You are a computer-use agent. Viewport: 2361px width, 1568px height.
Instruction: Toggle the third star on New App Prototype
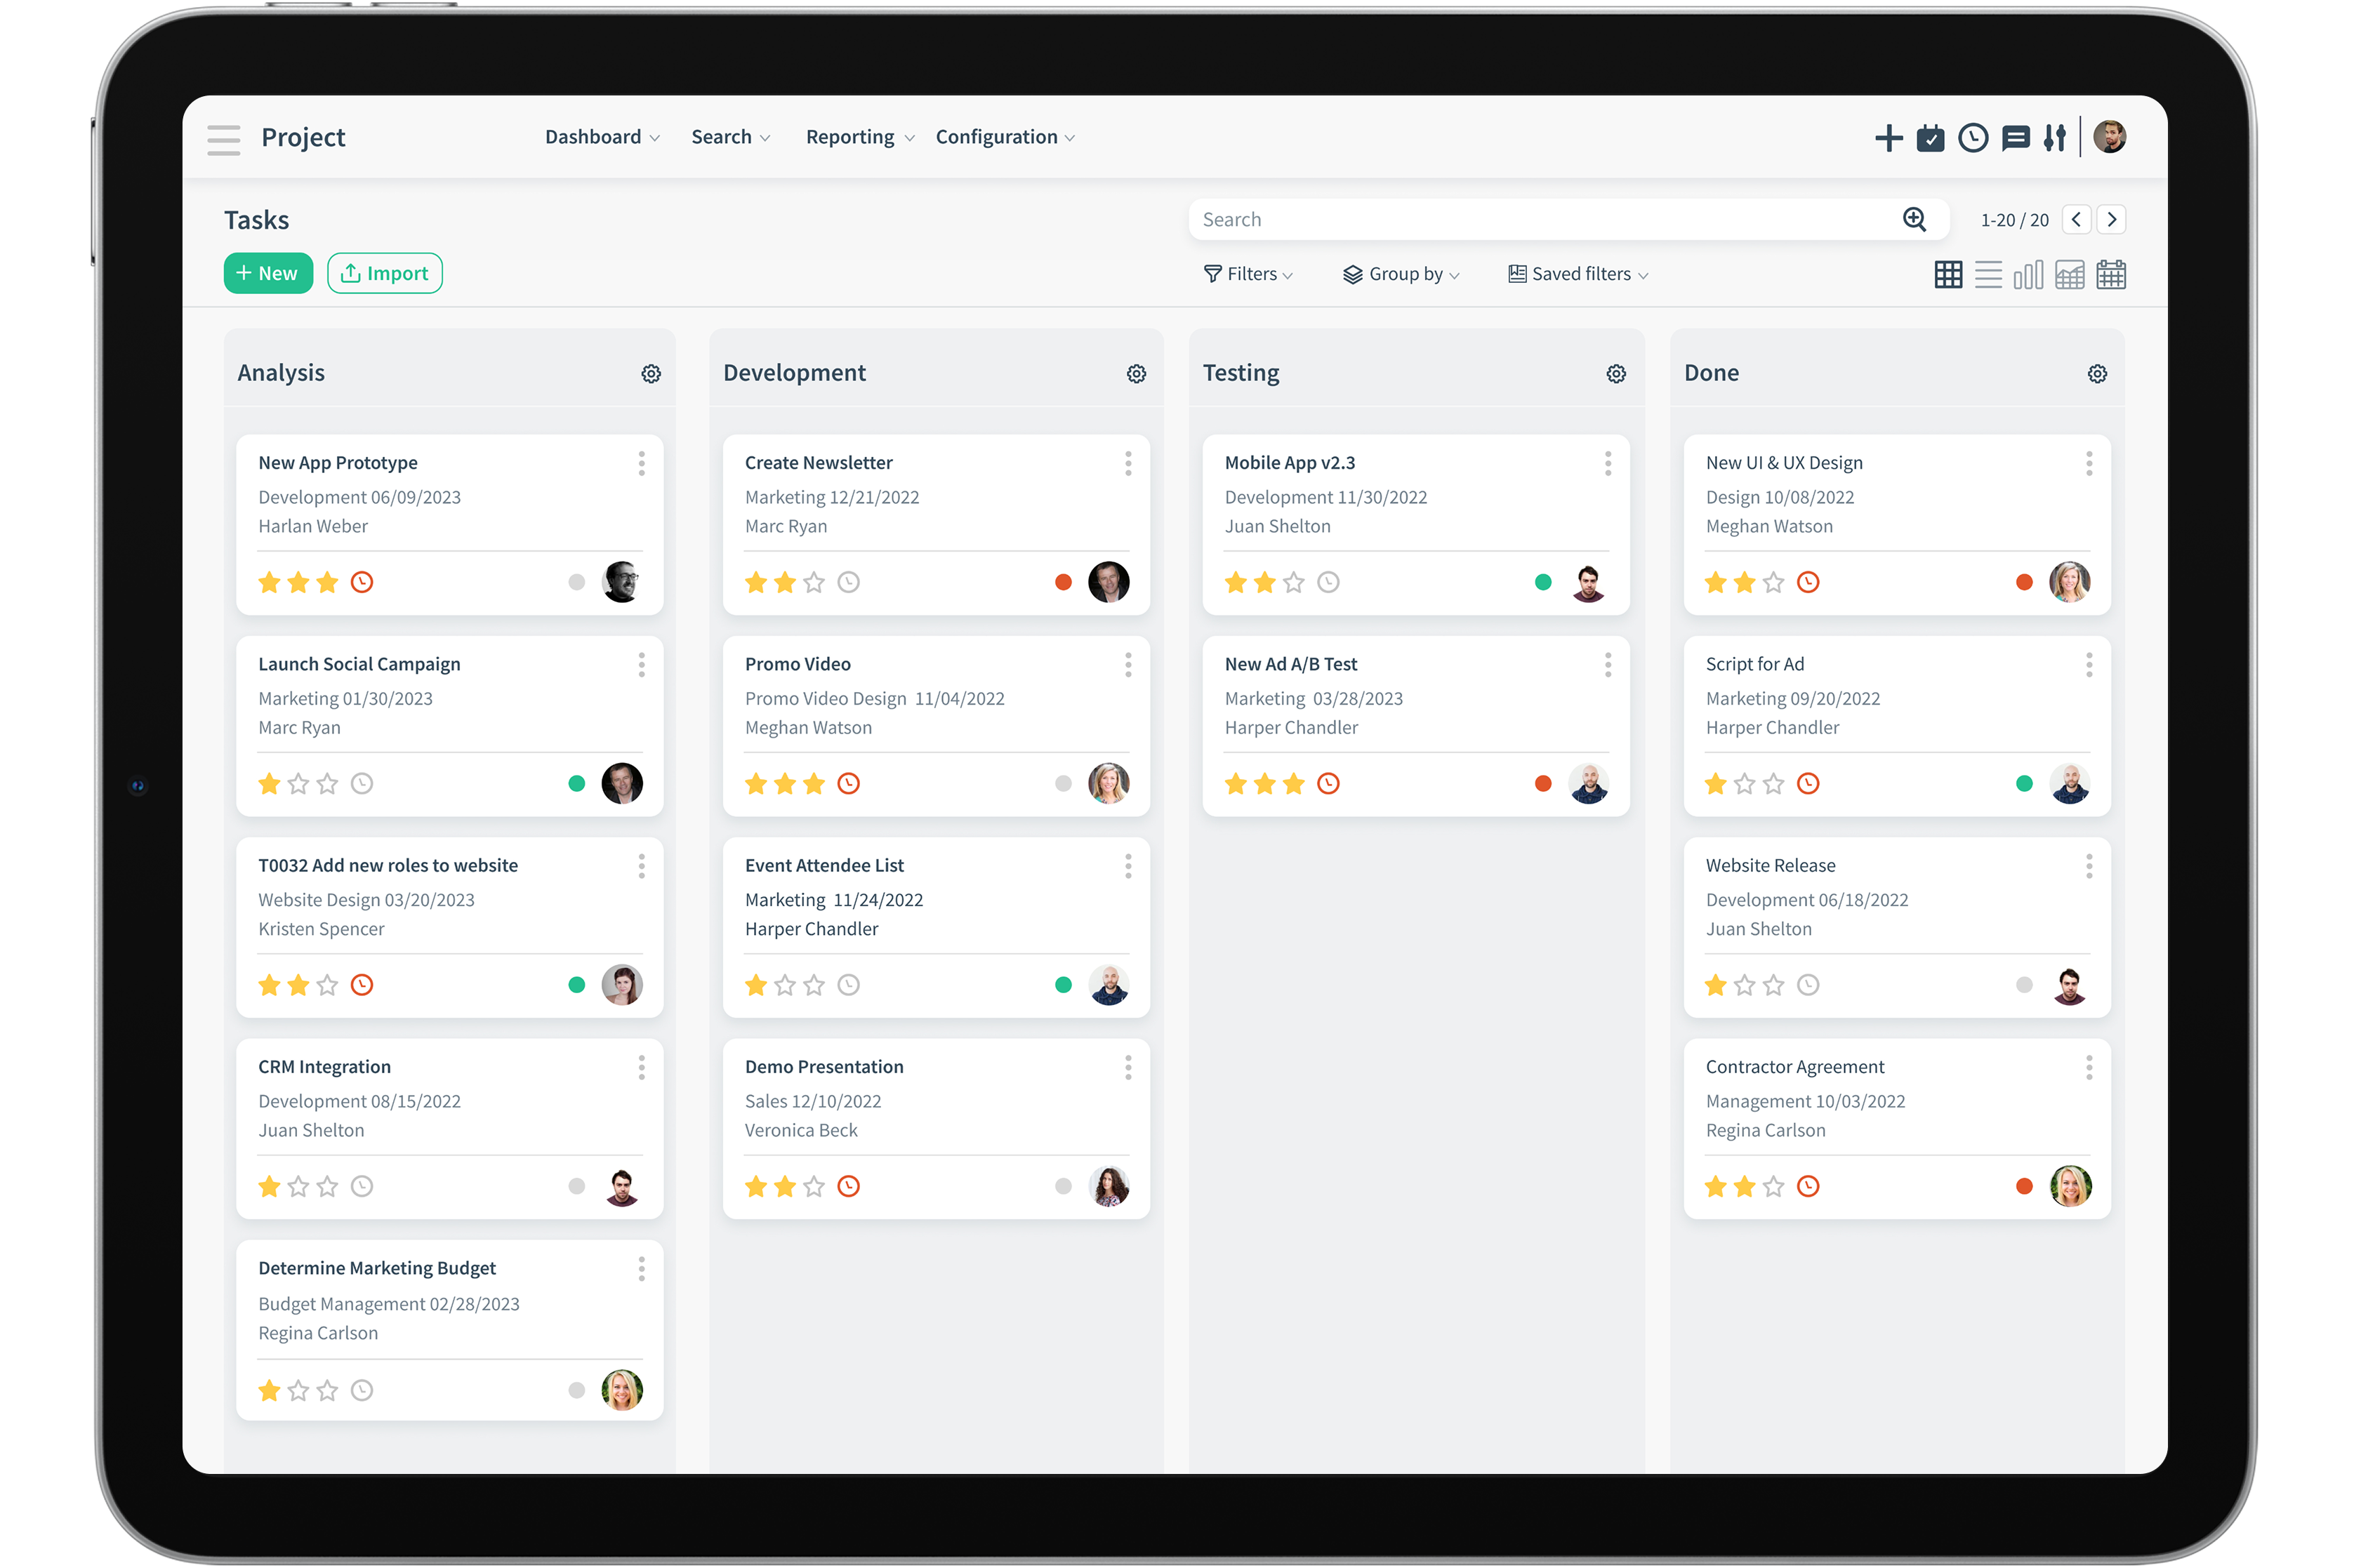(327, 581)
